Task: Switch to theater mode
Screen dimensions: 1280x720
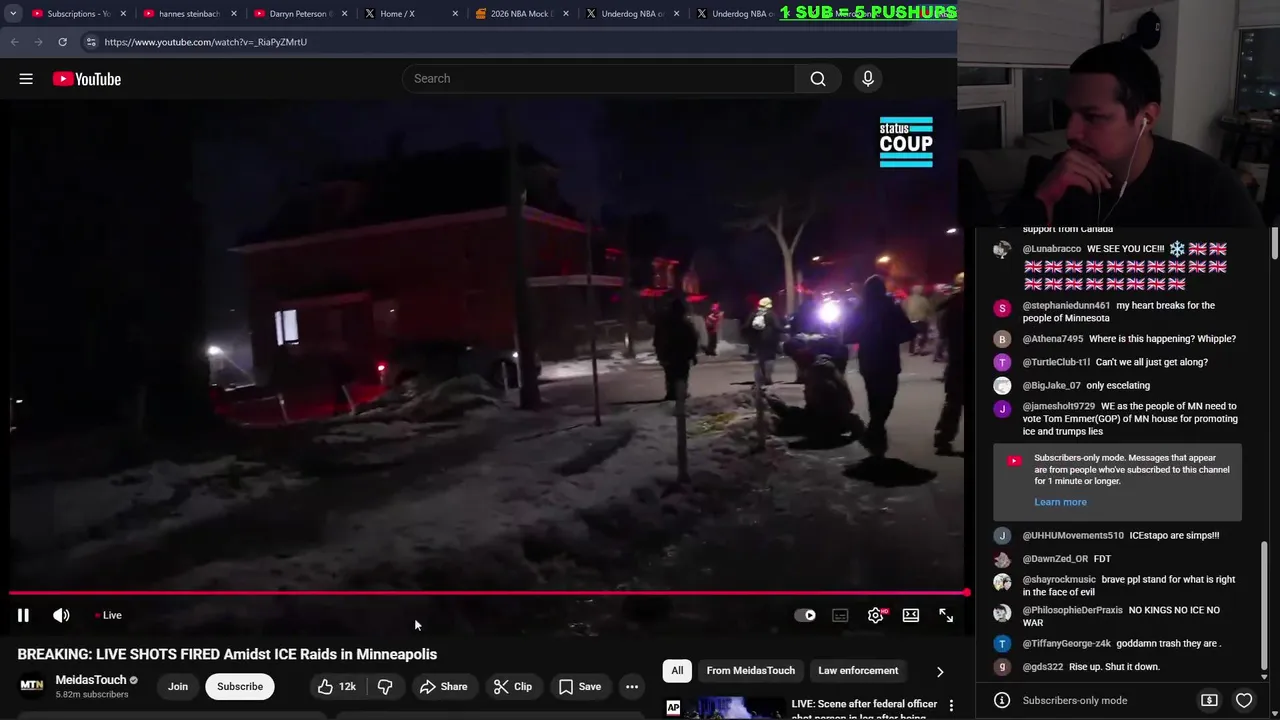Action: pos(911,616)
